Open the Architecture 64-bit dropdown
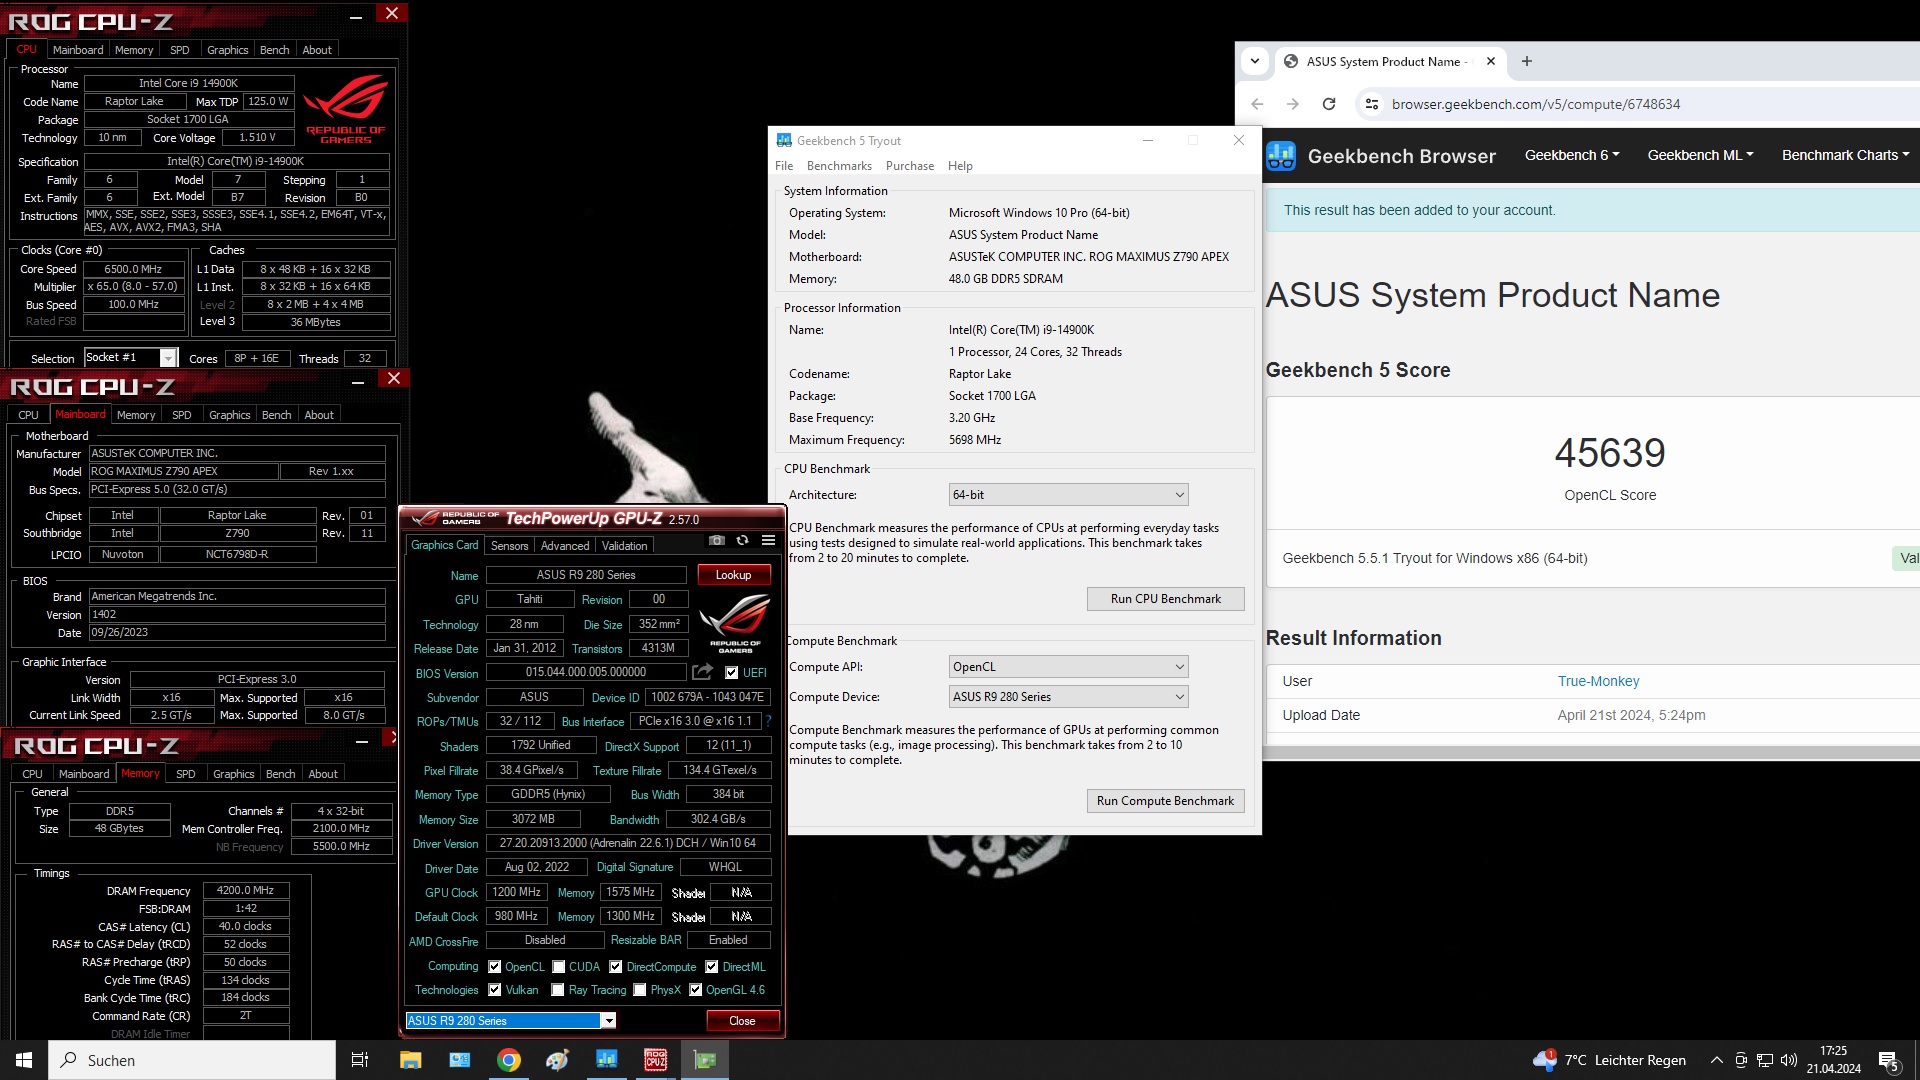Screen dimensions: 1920x1080 click(x=1068, y=495)
